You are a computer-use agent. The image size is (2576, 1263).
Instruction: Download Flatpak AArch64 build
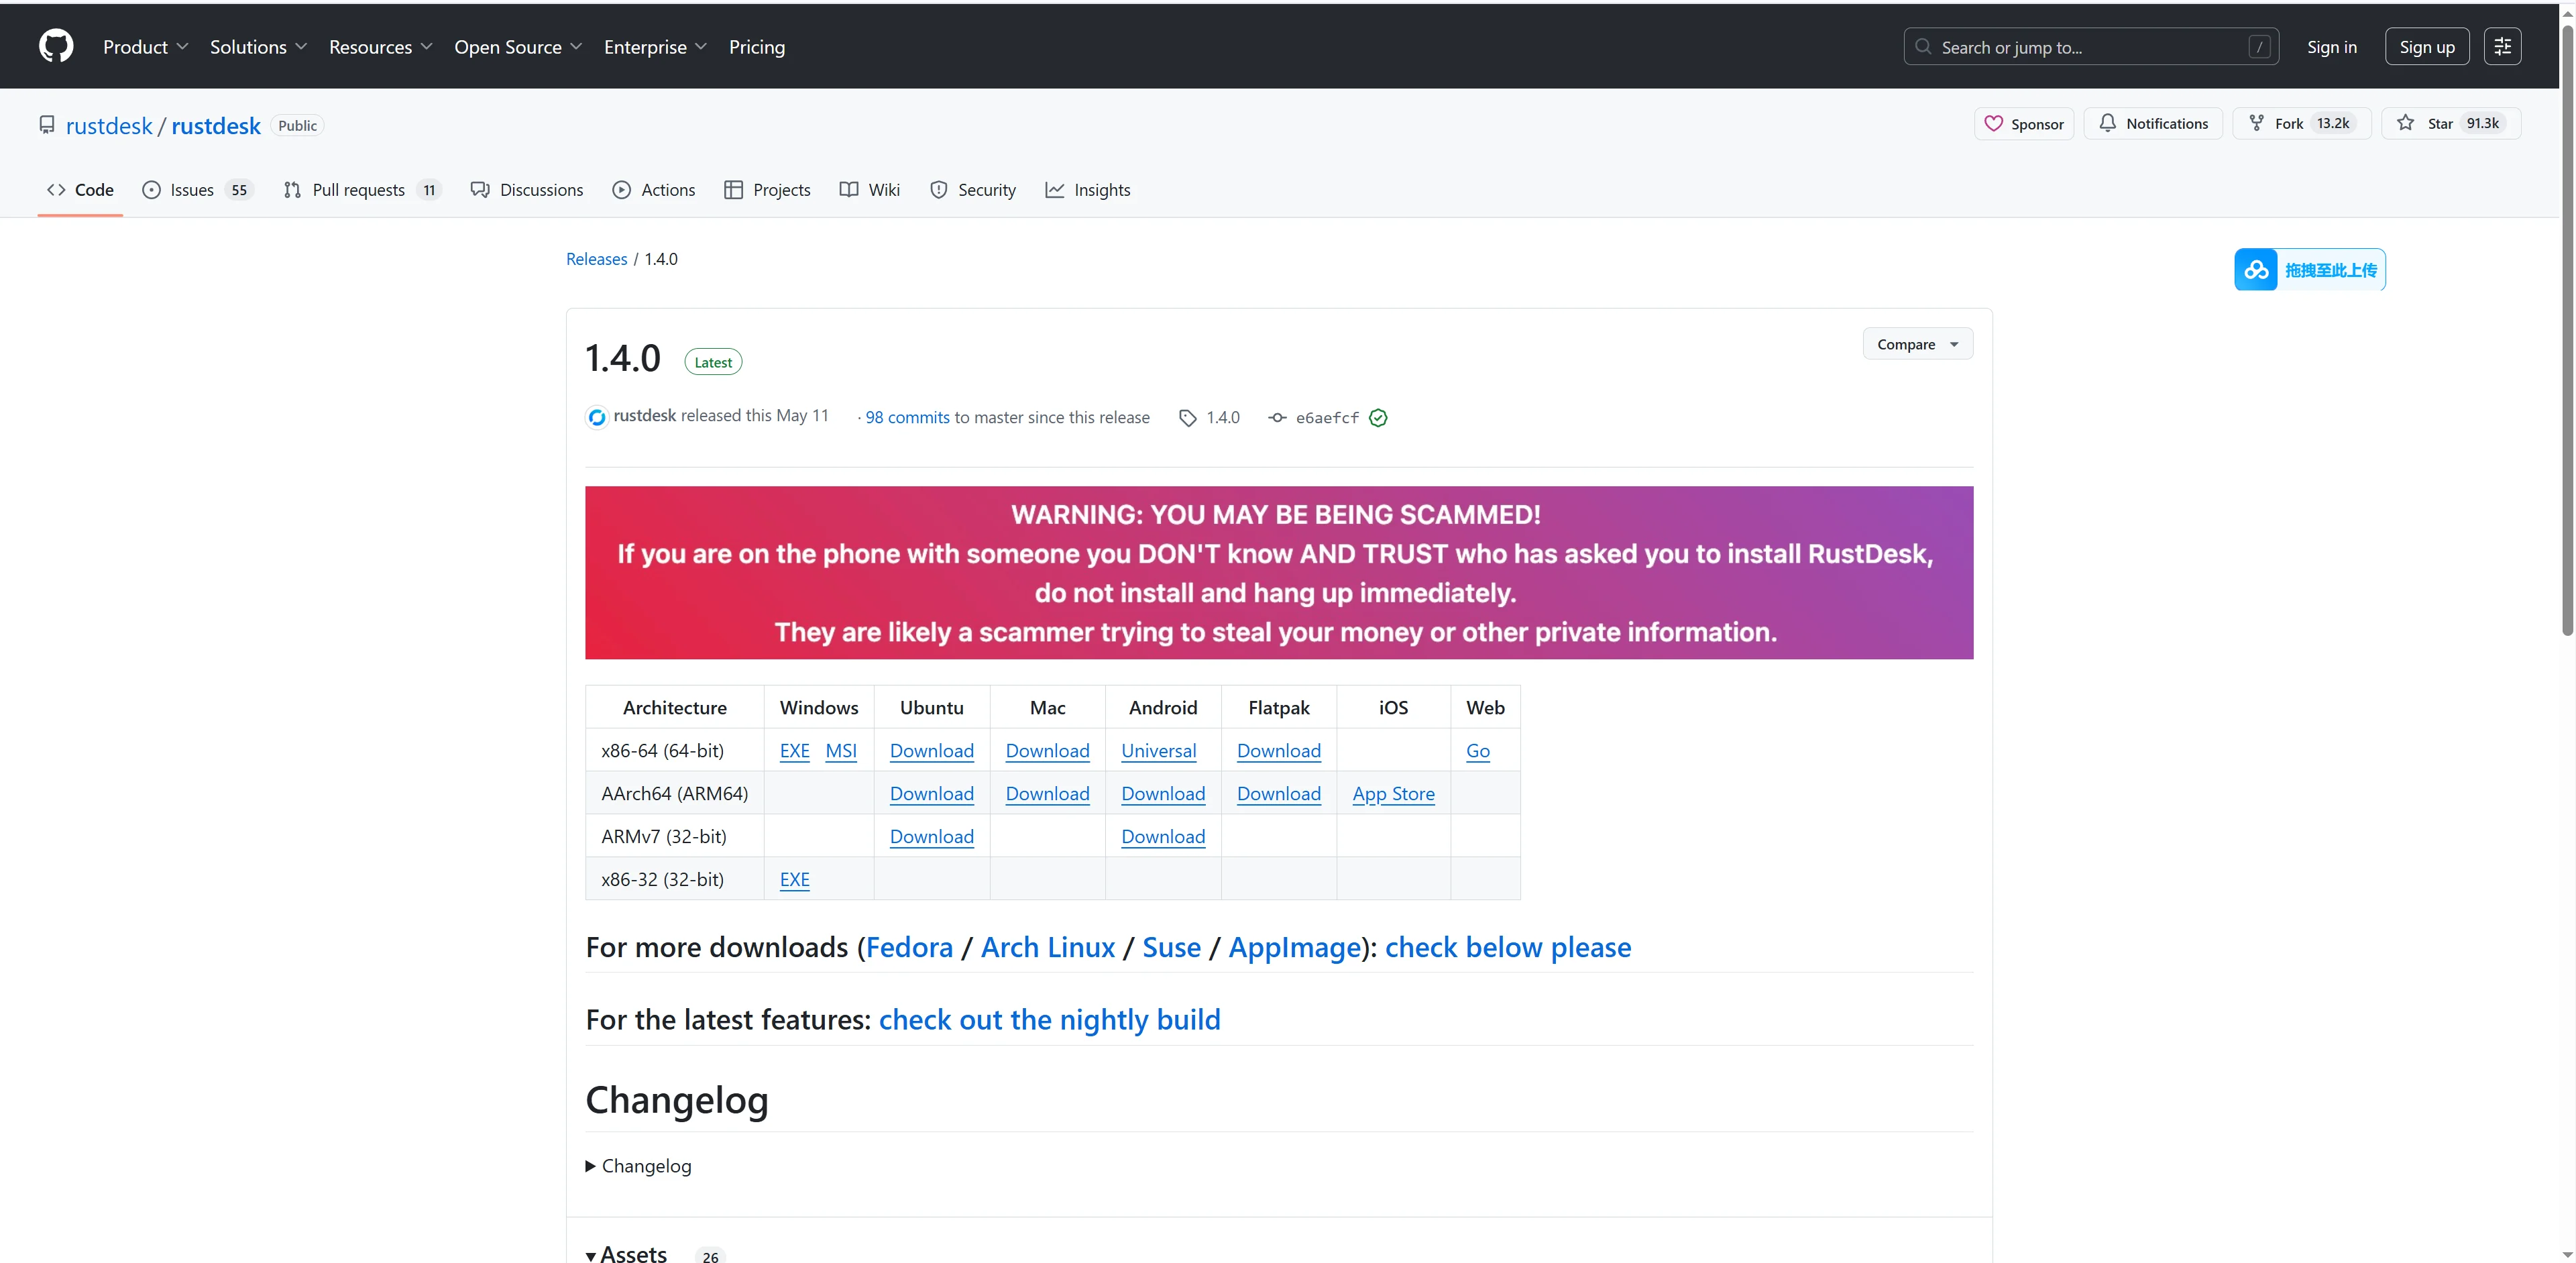pyautogui.click(x=1278, y=794)
